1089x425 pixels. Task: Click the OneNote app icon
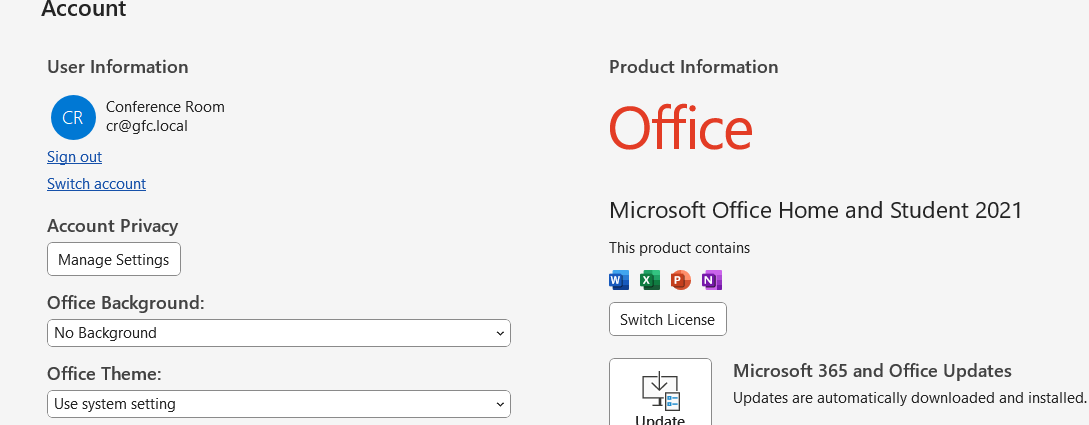[712, 280]
